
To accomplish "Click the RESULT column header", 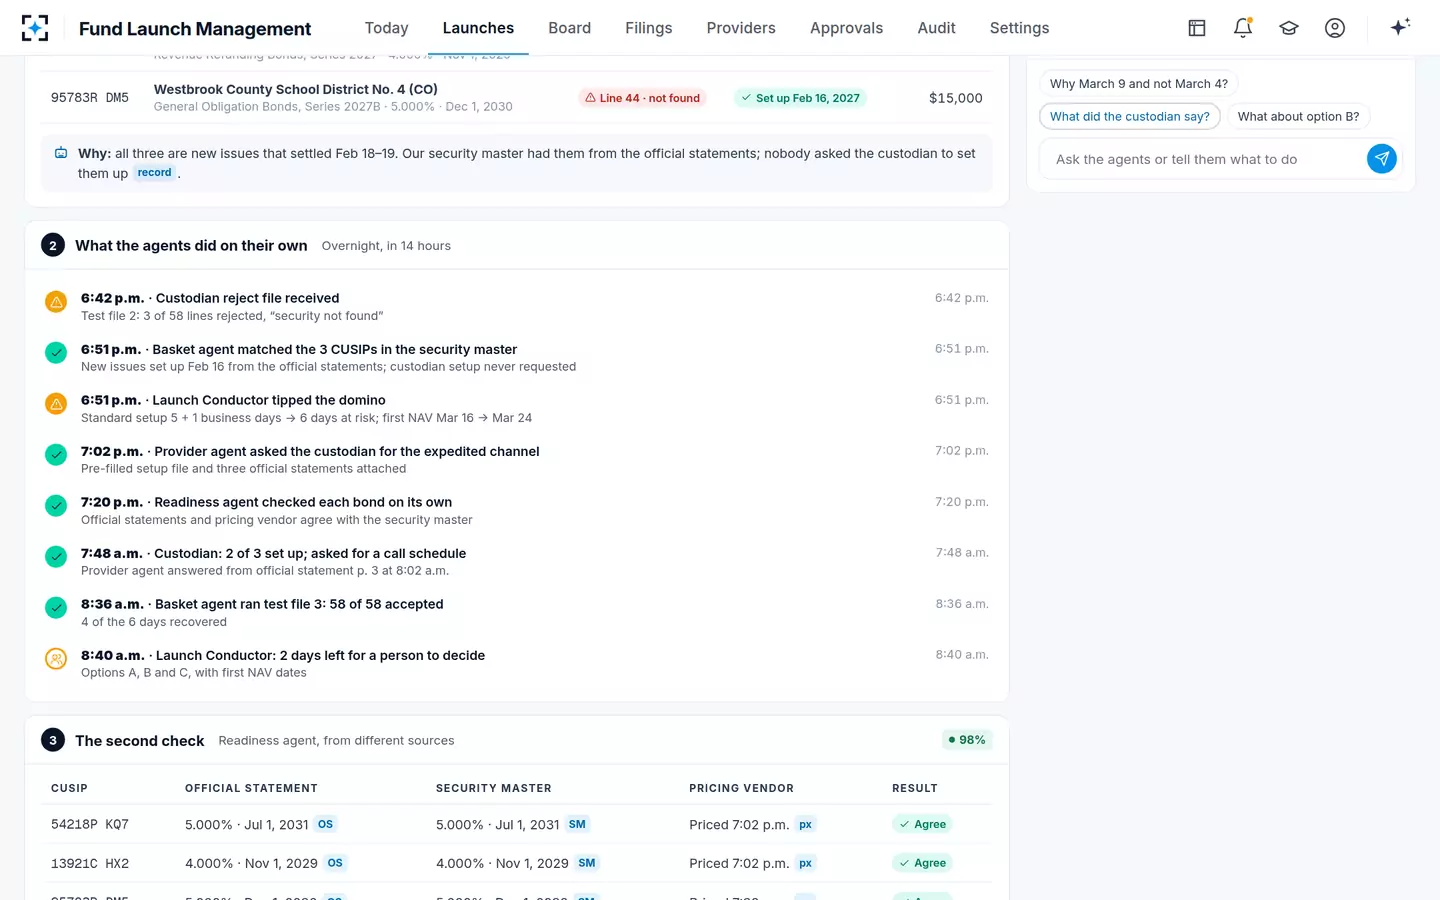I will pyautogui.click(x=915, y=788).
